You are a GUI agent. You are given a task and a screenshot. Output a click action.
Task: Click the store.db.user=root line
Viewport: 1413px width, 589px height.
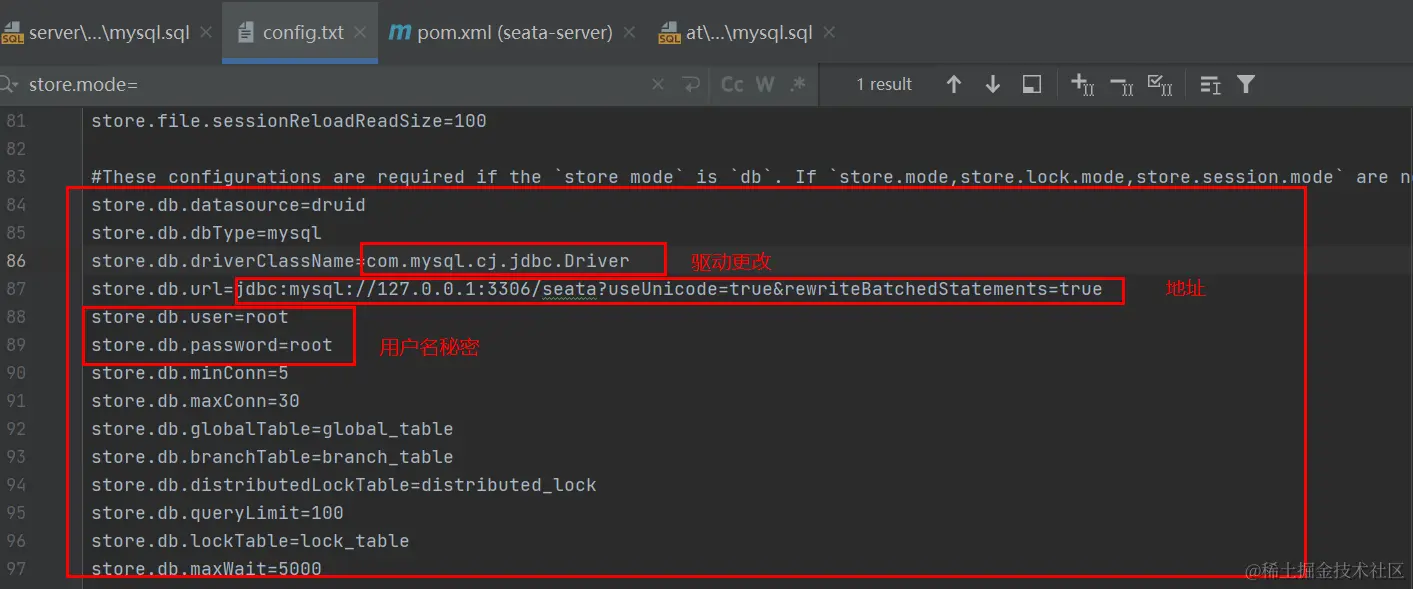[190, 317]
